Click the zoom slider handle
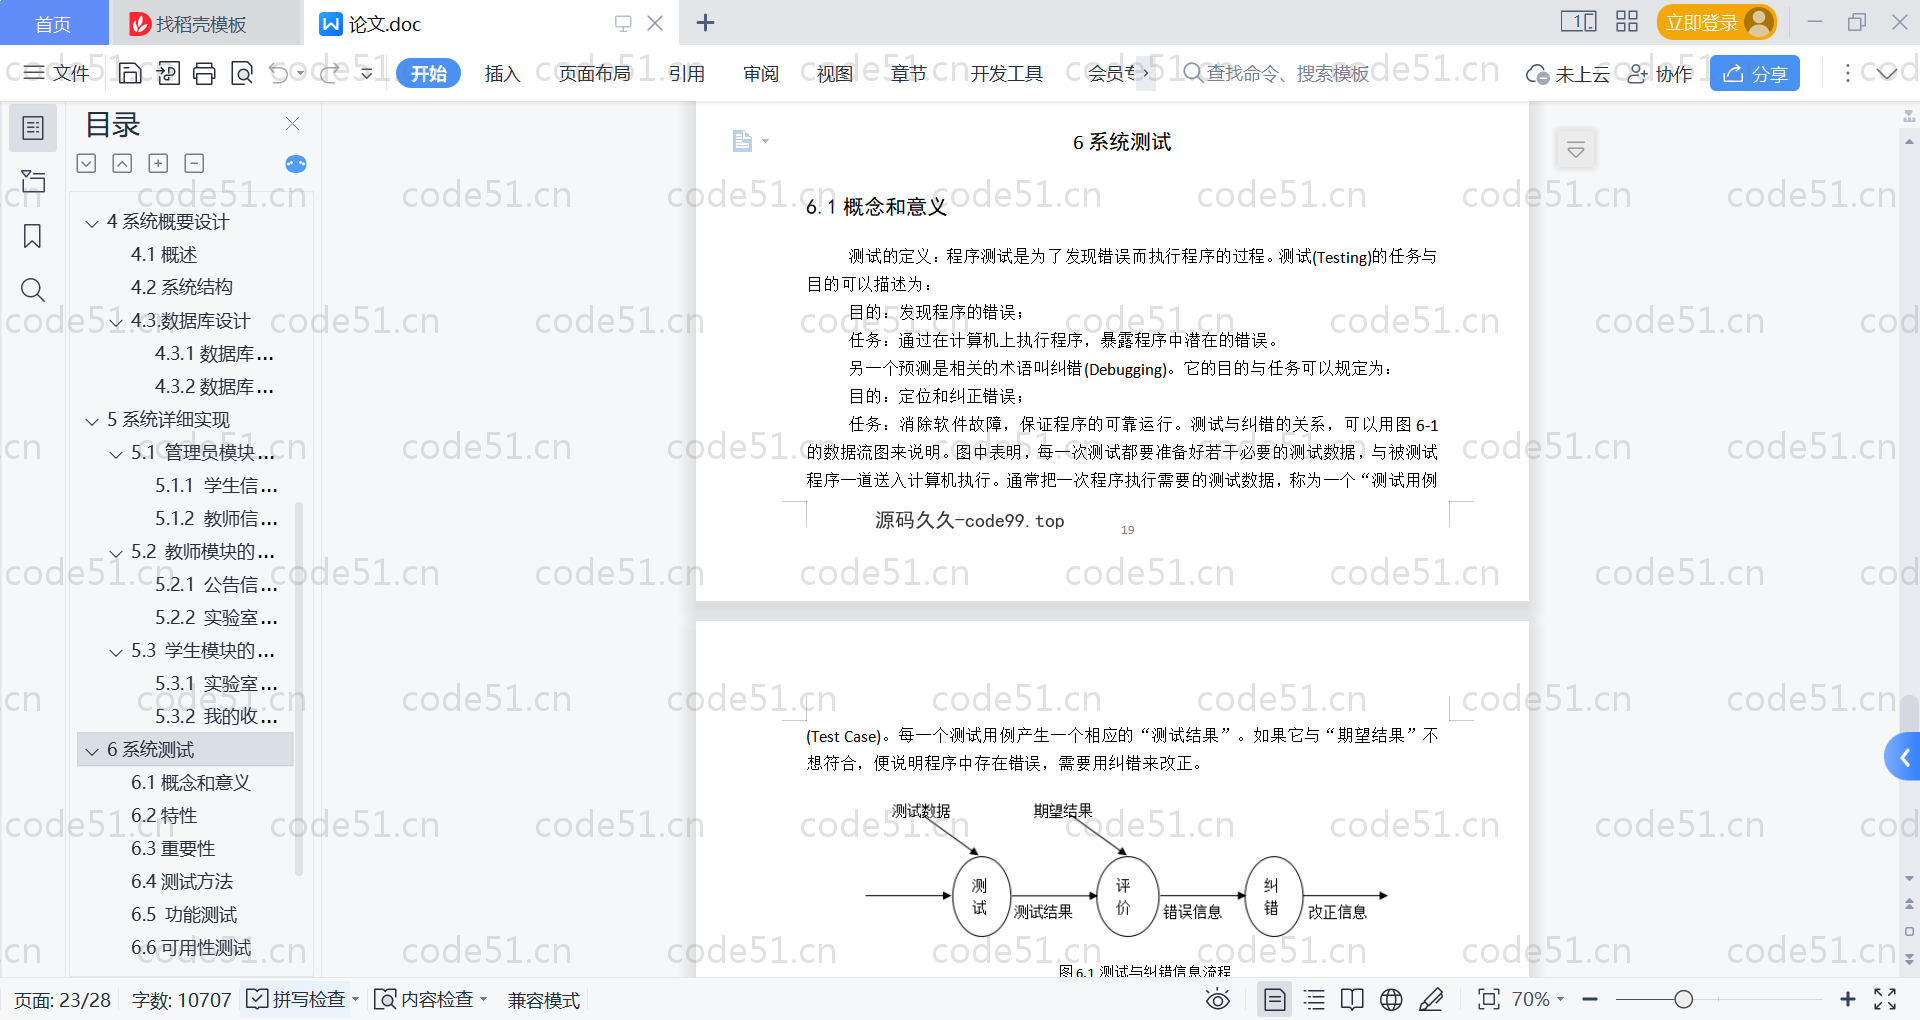Viewport: 1920px width, 1020px height. [1683, 999]
